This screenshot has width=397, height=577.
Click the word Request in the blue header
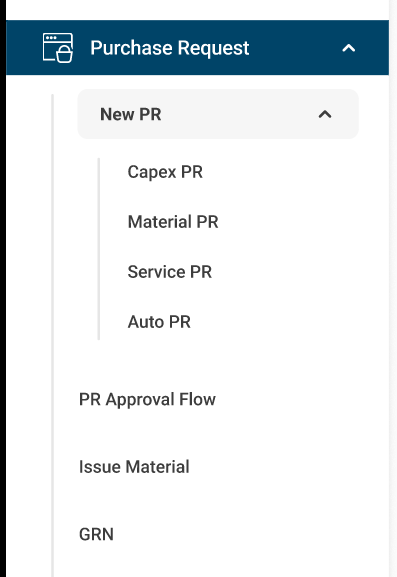point(214,48)
